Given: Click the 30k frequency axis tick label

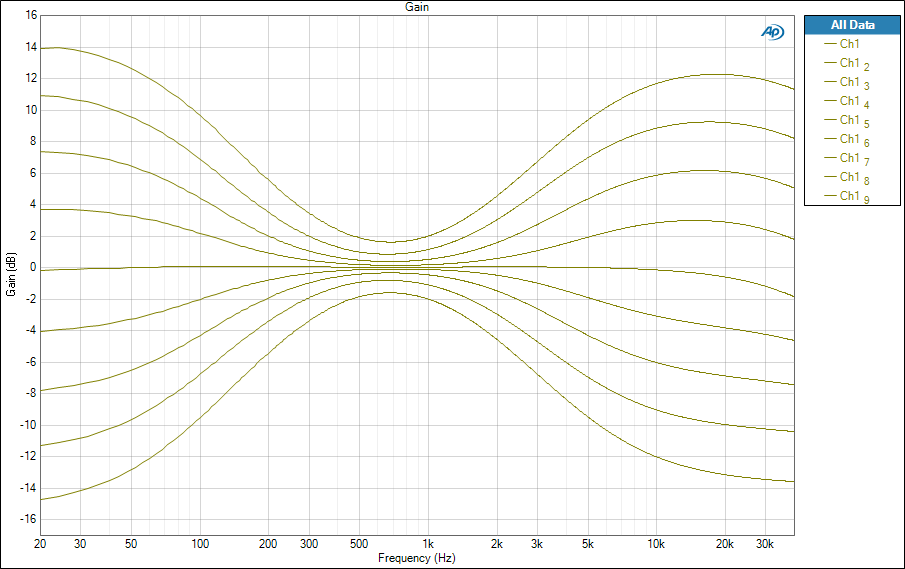Looking at the screenshot, I should pyautogui.click(x=765, y=544).
